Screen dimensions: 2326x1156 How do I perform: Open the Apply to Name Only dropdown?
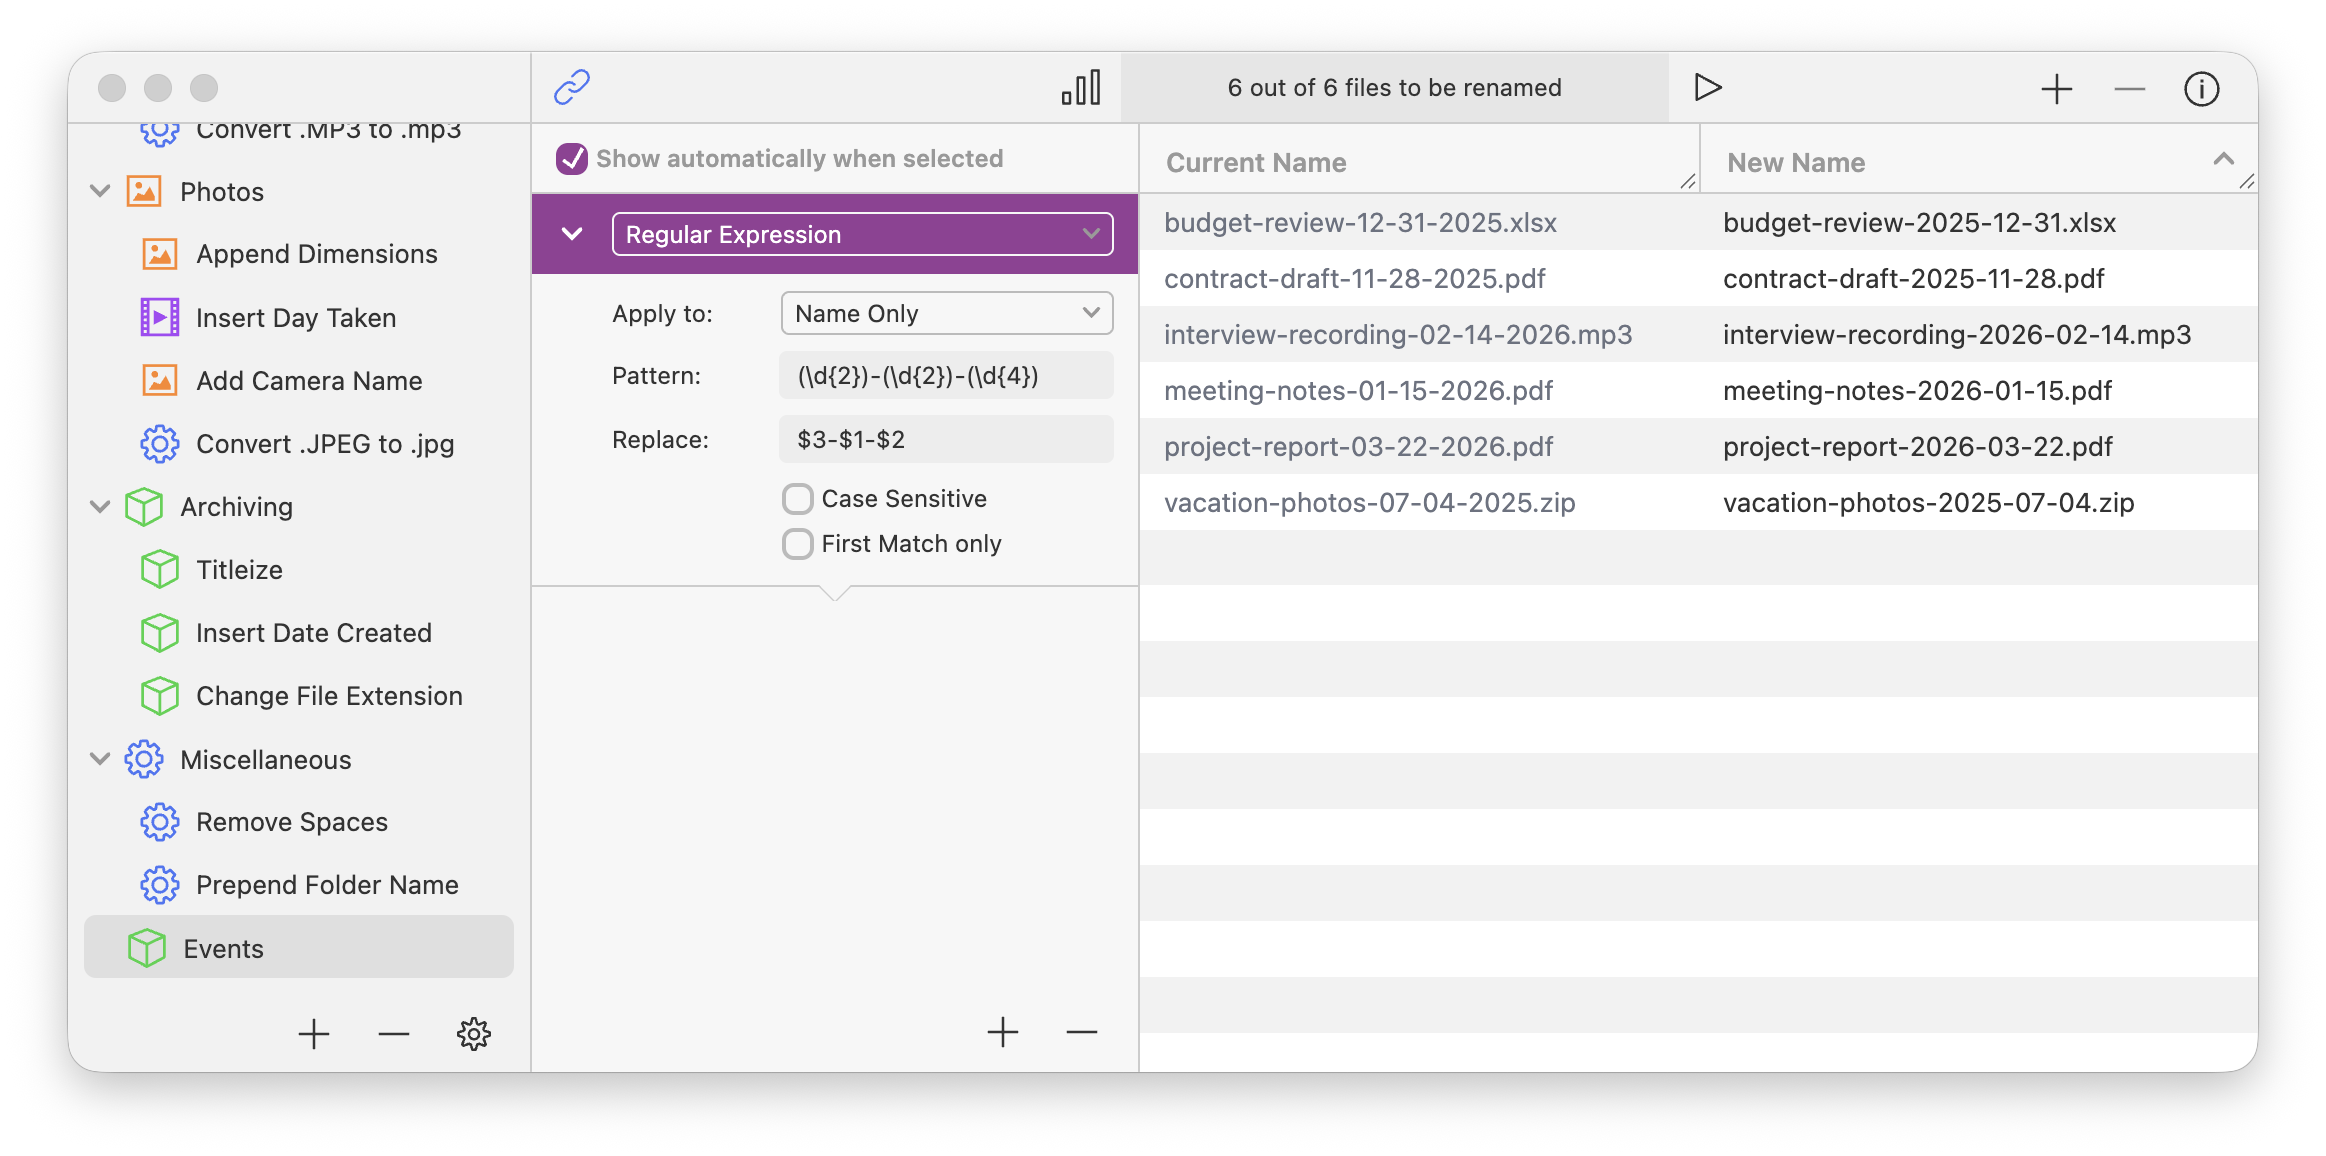tap(945, 313)
